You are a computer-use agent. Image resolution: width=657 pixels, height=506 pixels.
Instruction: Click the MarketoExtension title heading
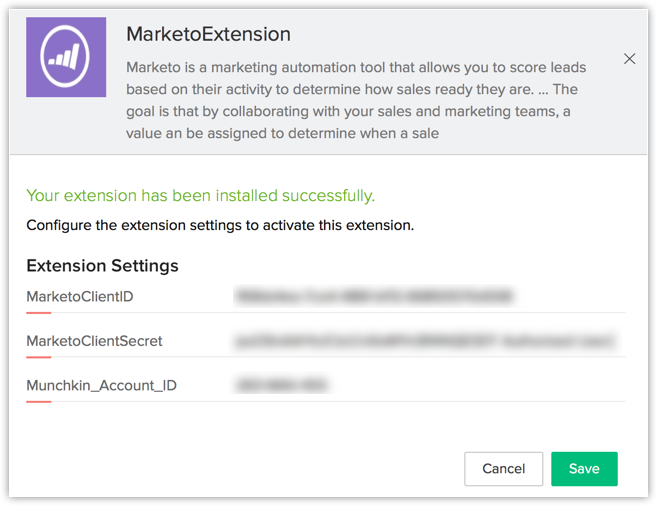coord(208,34)
